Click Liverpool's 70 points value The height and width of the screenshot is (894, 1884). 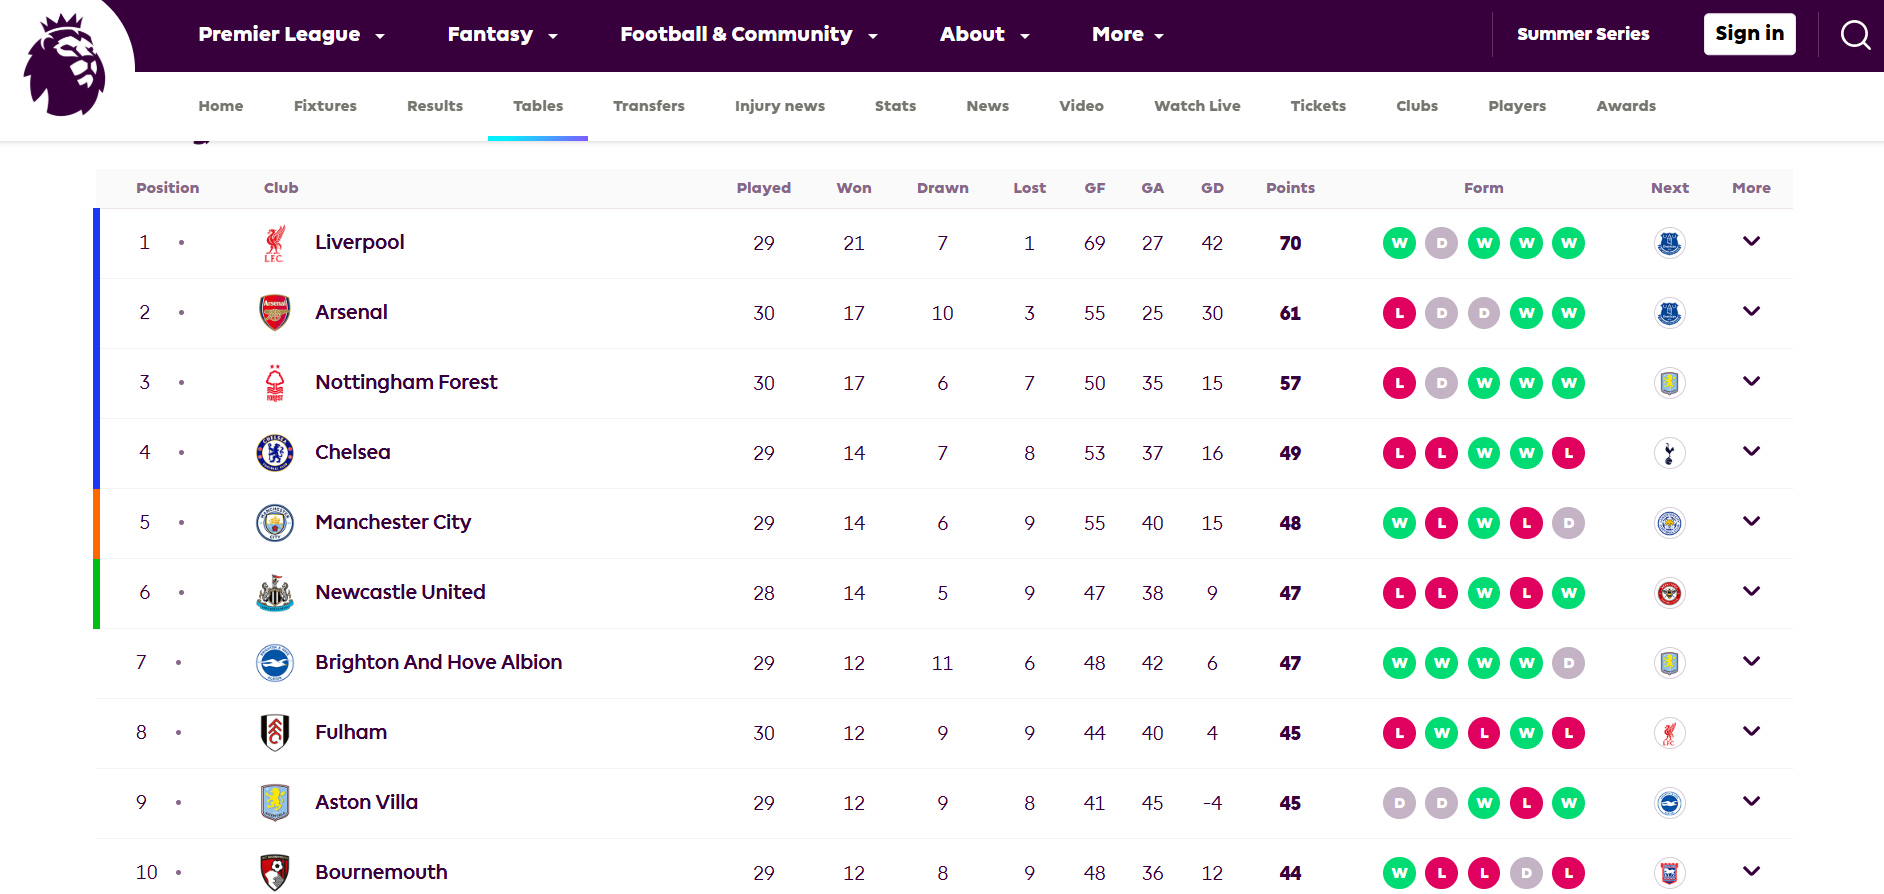pos(1290,243)
